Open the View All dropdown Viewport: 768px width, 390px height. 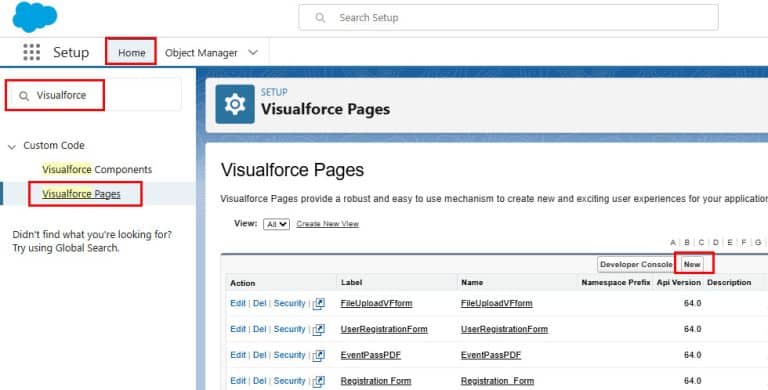click(276, 224)
